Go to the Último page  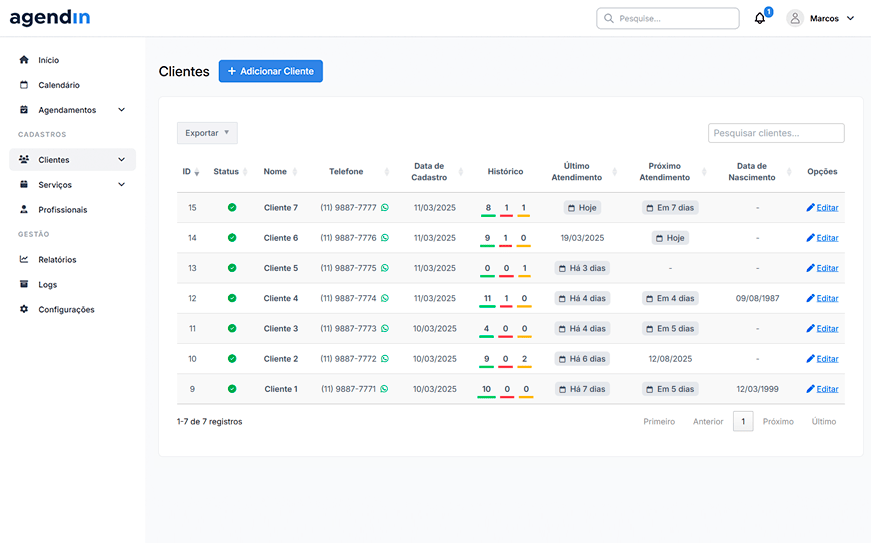823,421
